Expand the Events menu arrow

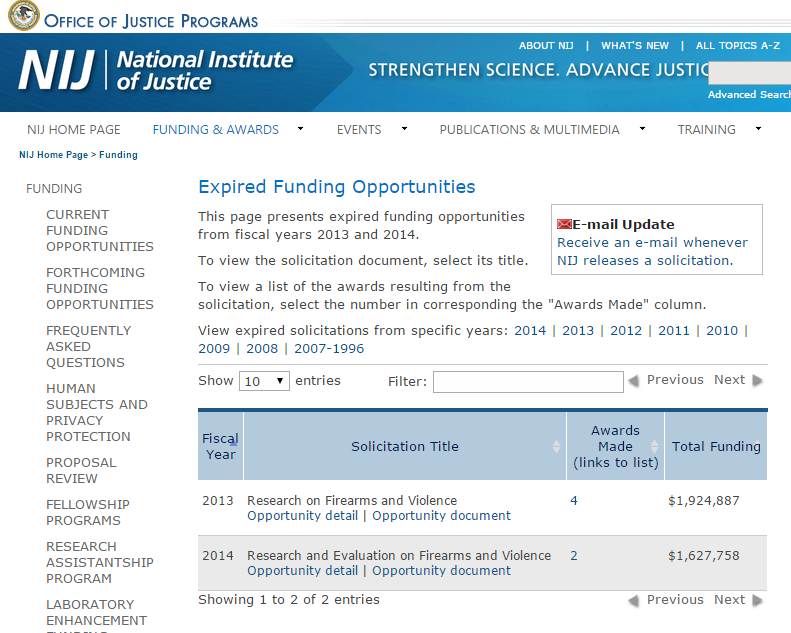(x=404, y=129)
